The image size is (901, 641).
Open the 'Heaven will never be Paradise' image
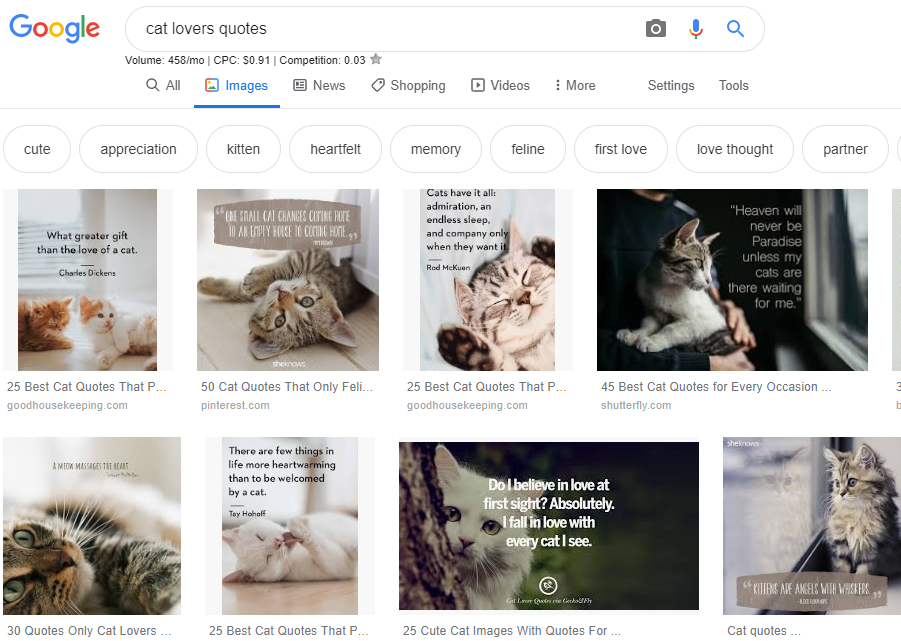[735, 280]
